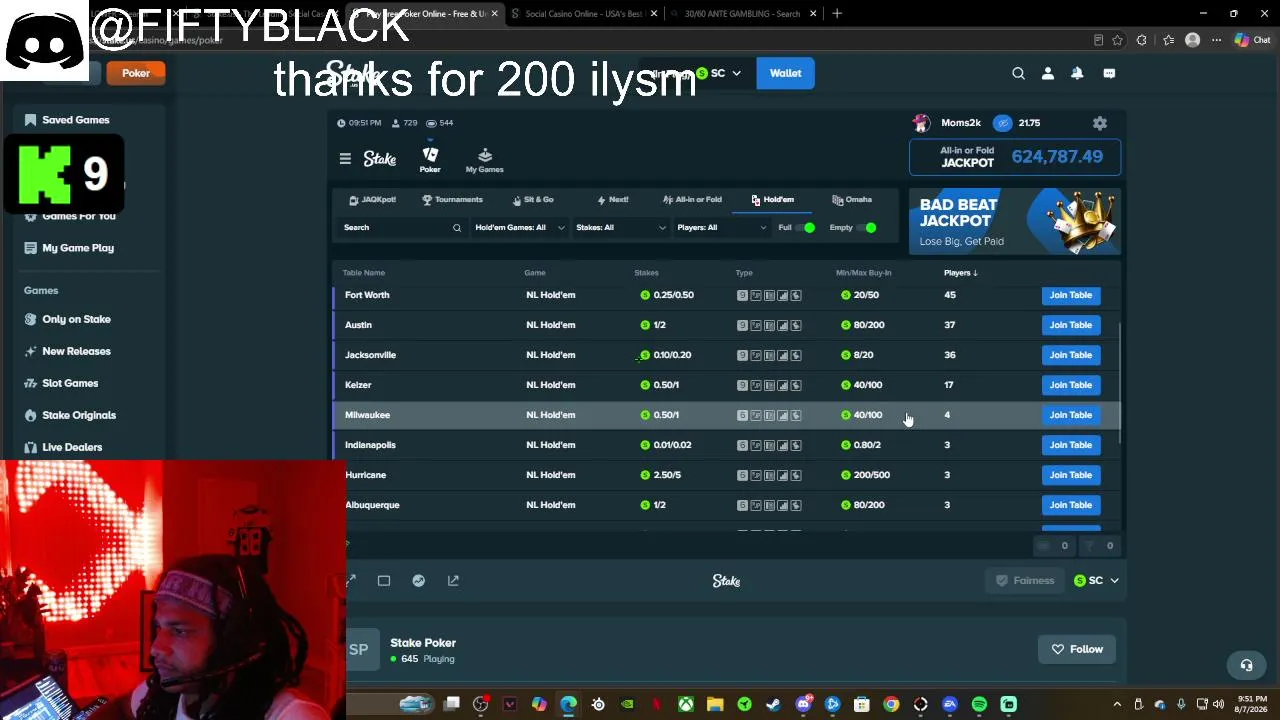Open Xbox app from the taskbar
1280x720 pixels.
click(x=686, y=704)
